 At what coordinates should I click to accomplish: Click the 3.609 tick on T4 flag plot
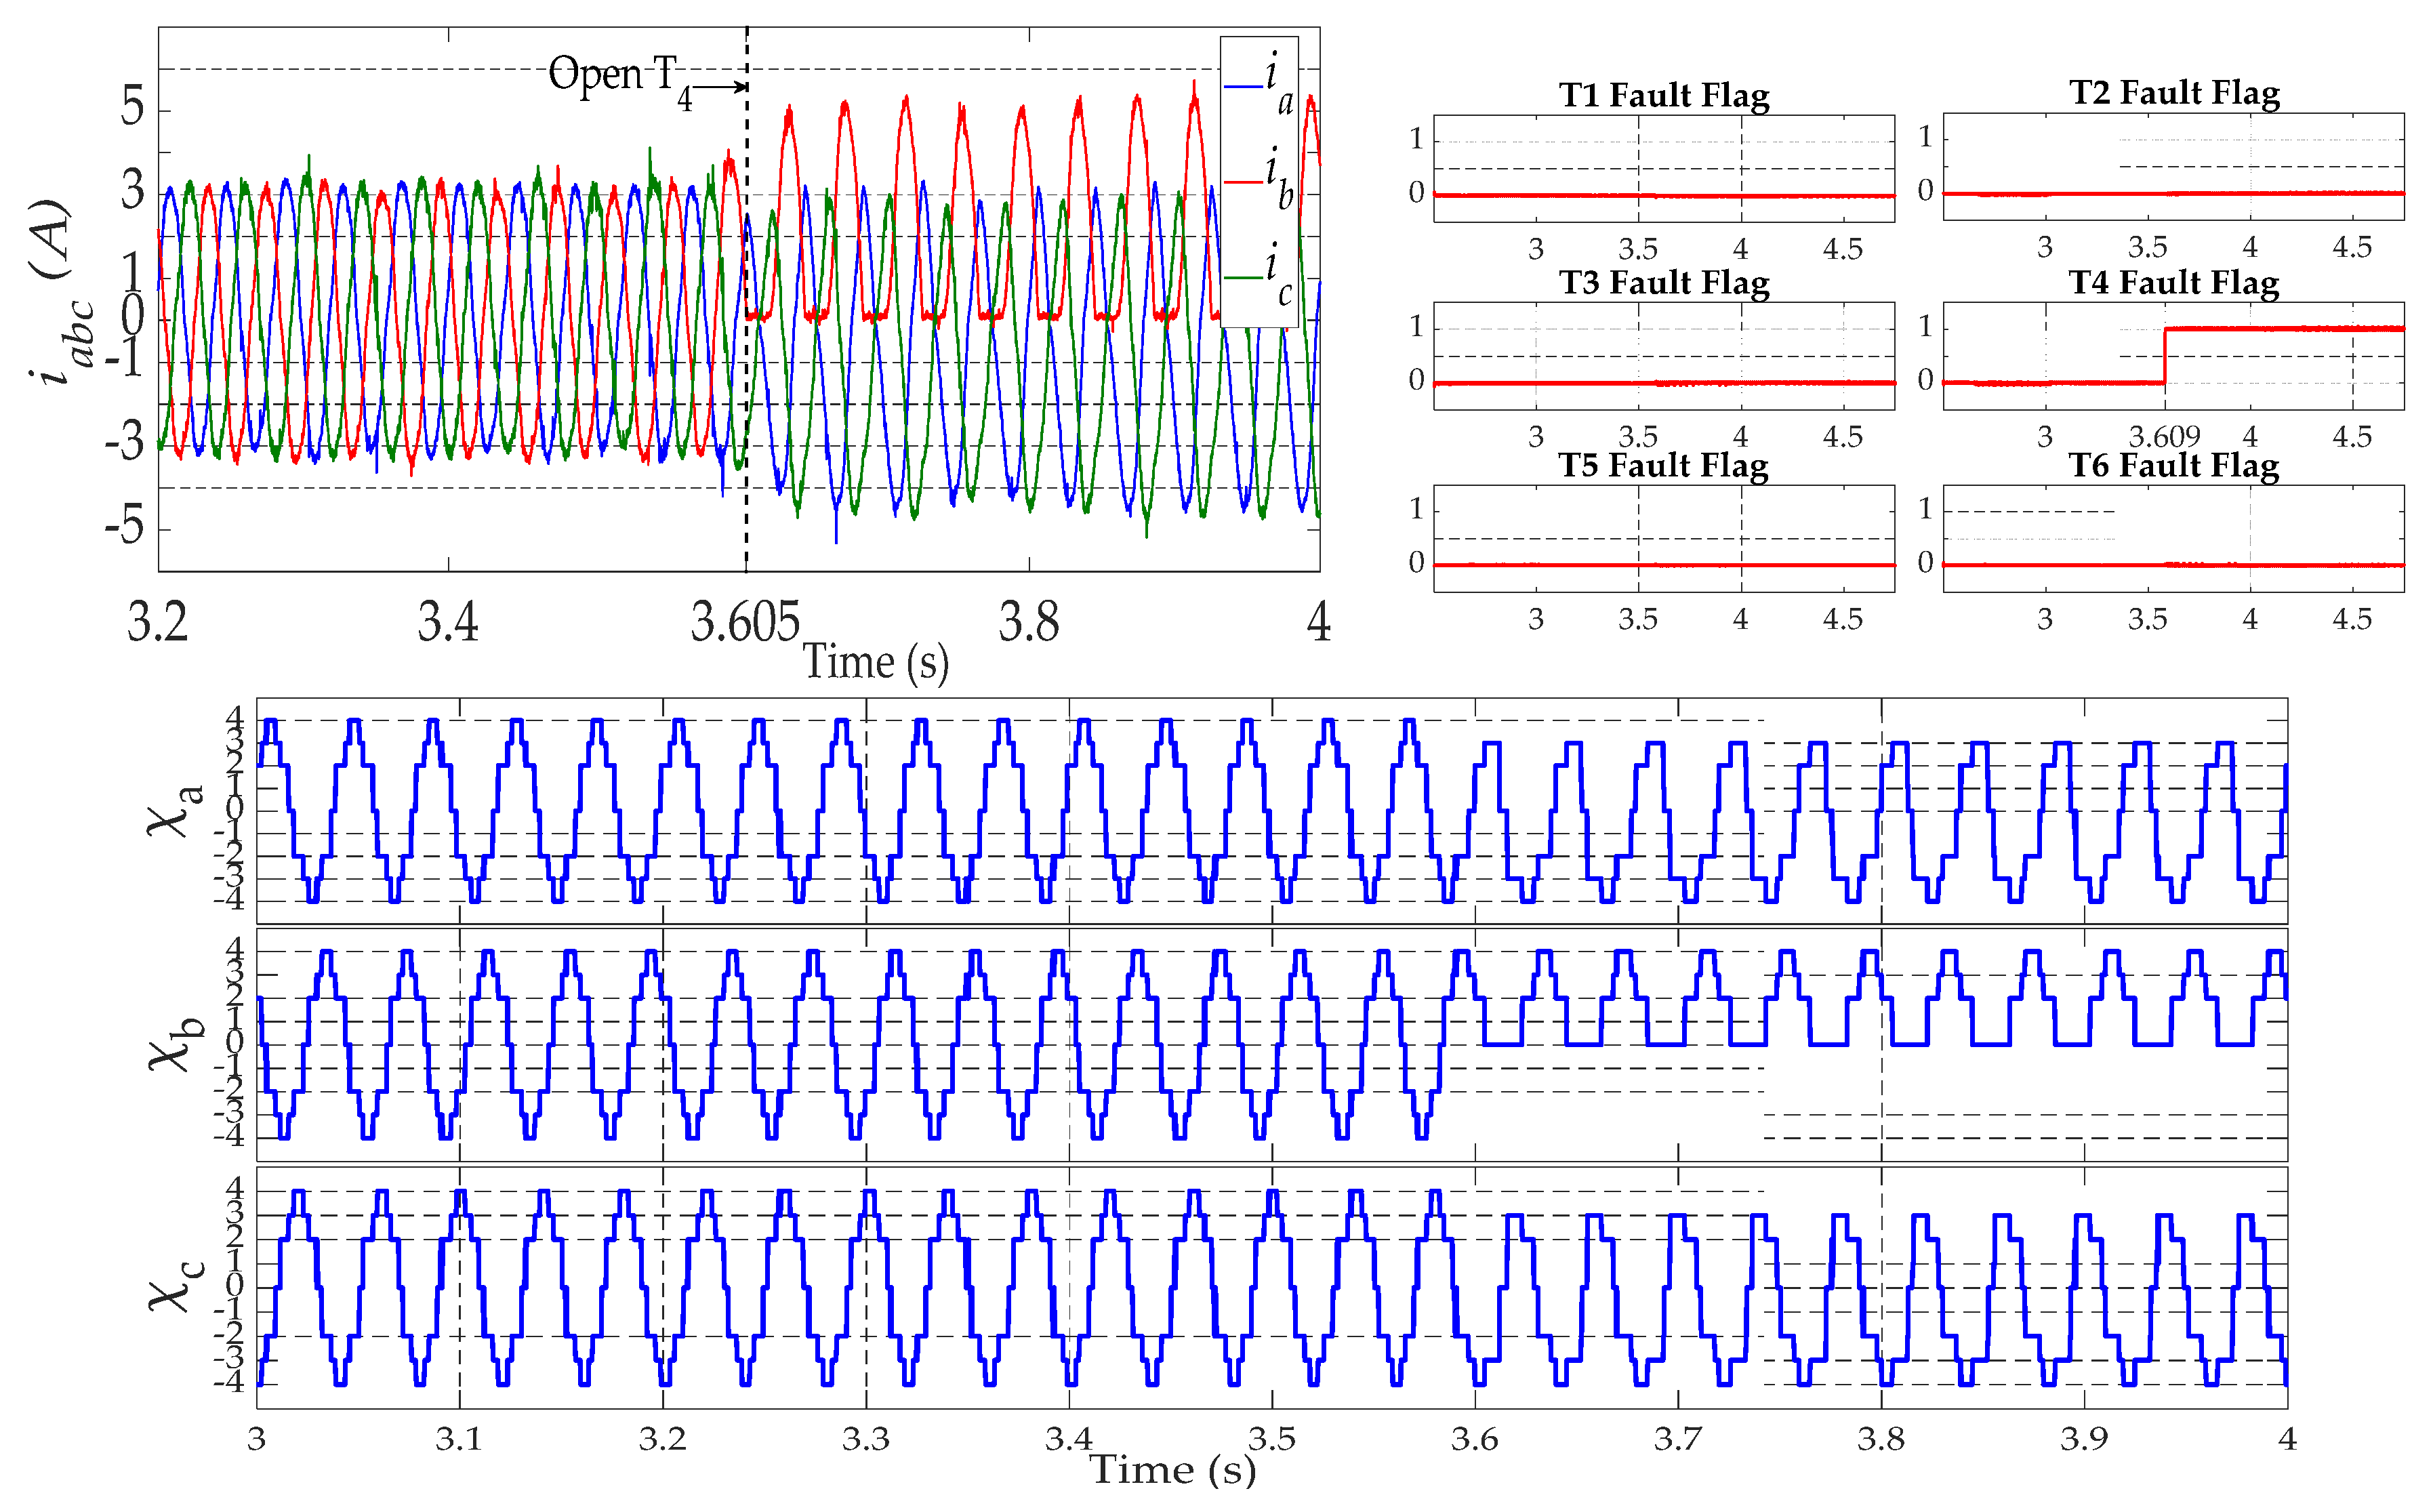coord(2164,437)
